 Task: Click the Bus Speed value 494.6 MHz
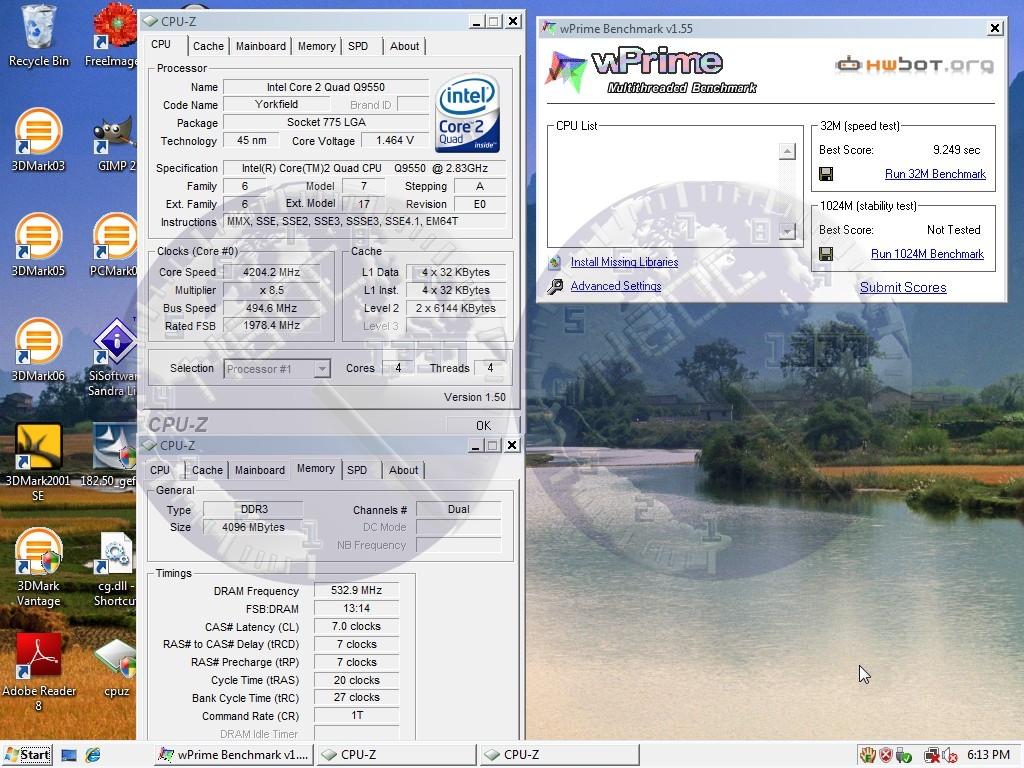click(272, 308)
